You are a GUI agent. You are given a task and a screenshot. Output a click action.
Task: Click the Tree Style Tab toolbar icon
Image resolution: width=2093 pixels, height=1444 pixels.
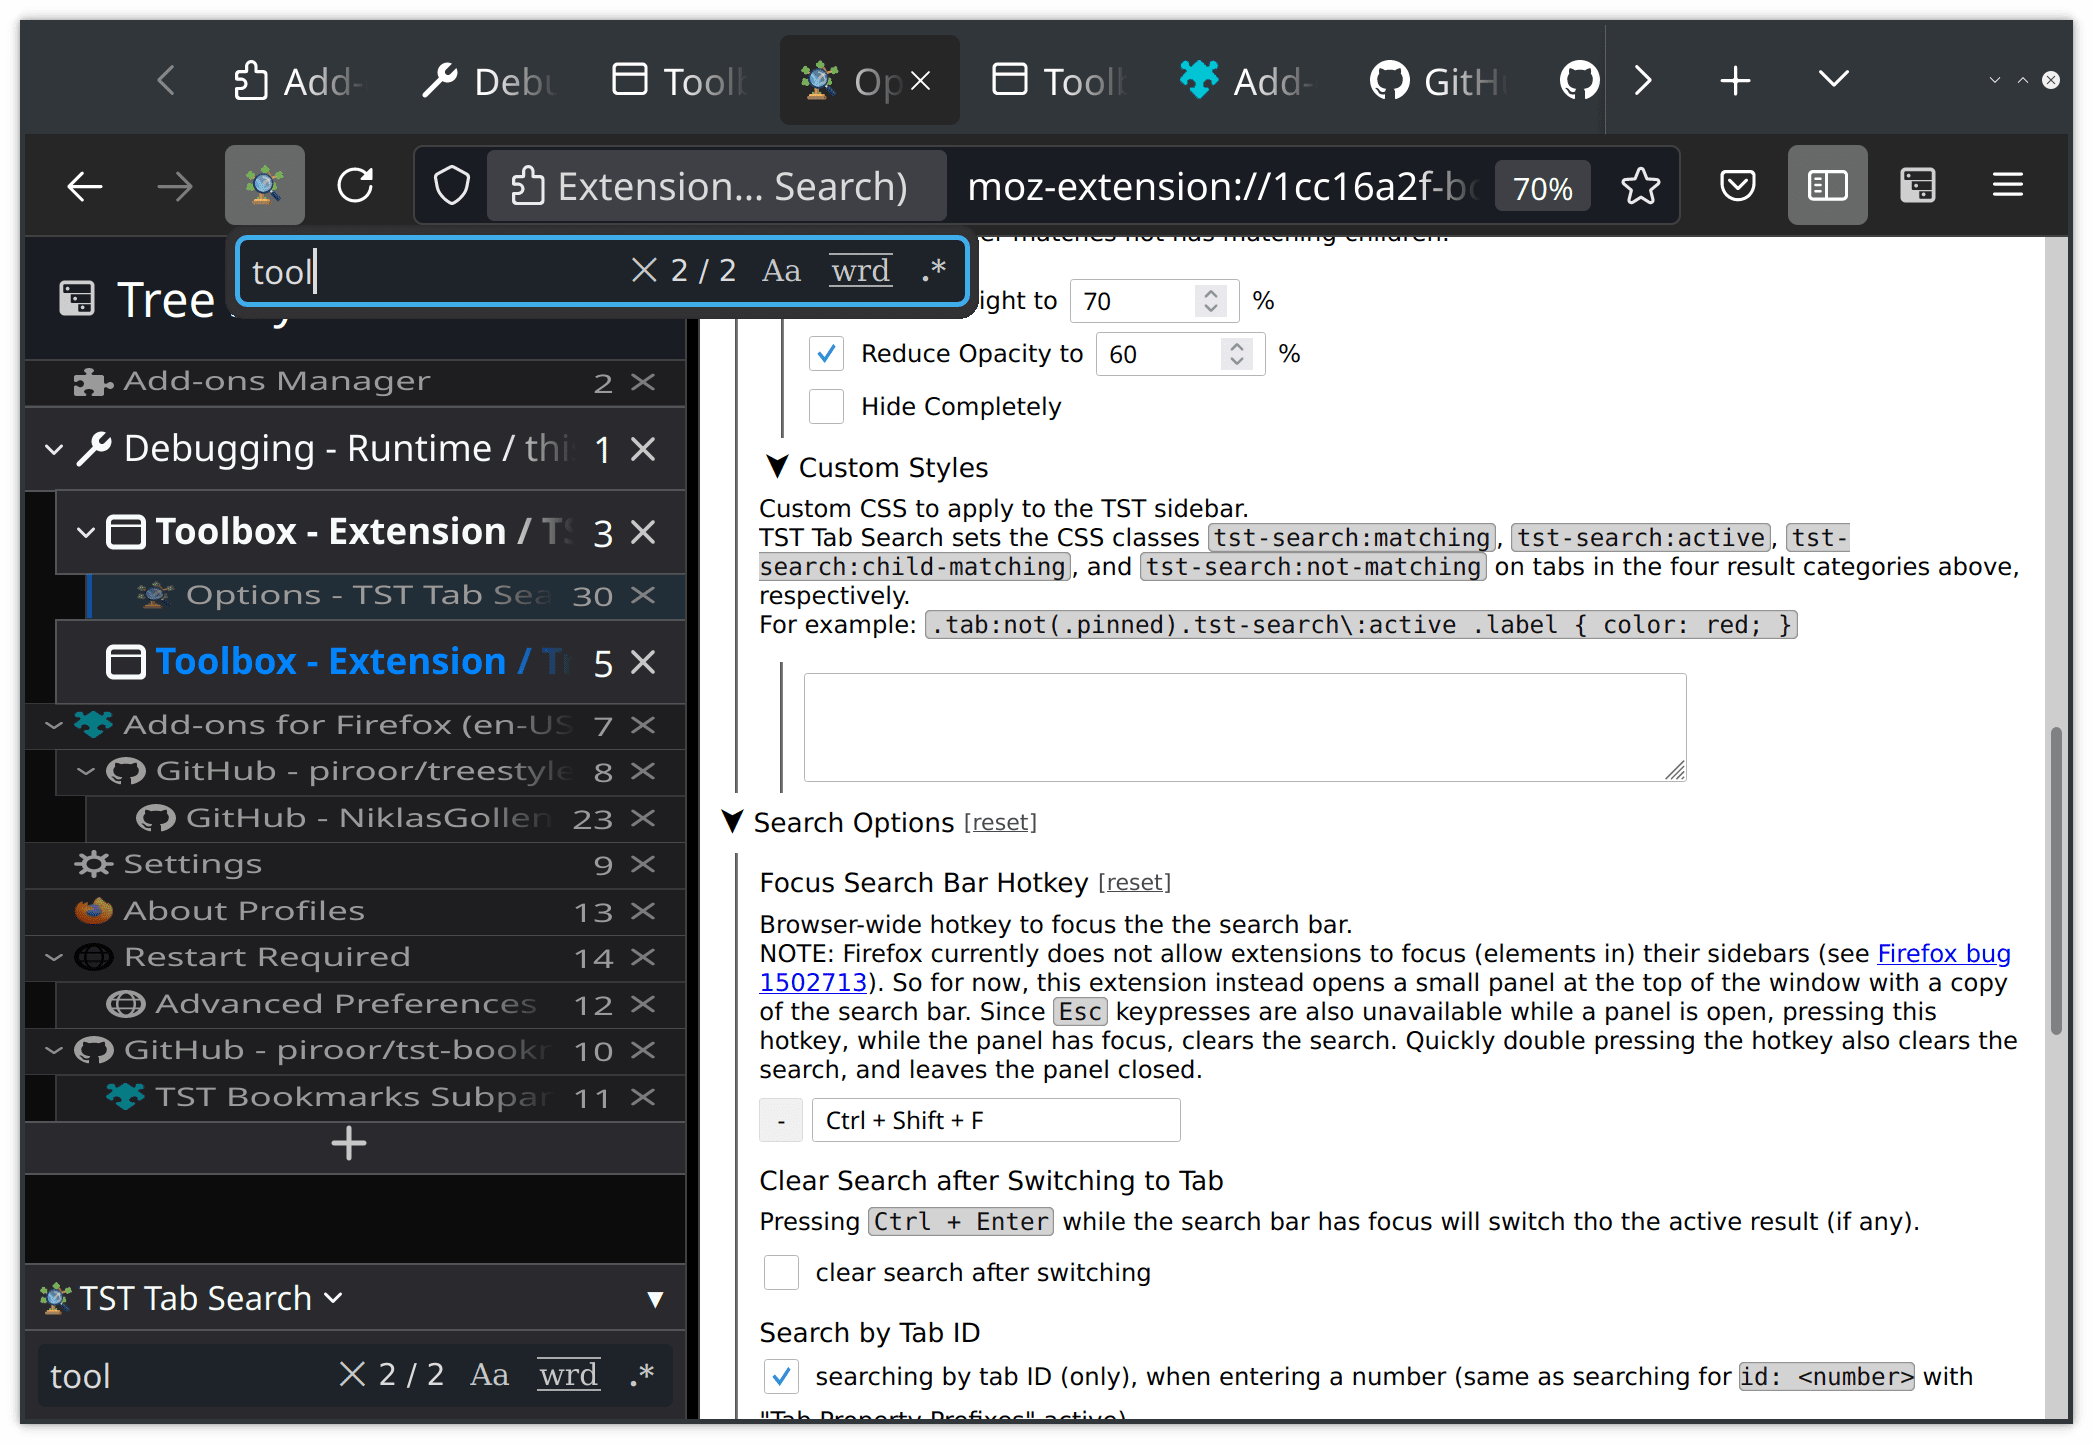[x=1917, y=186]
